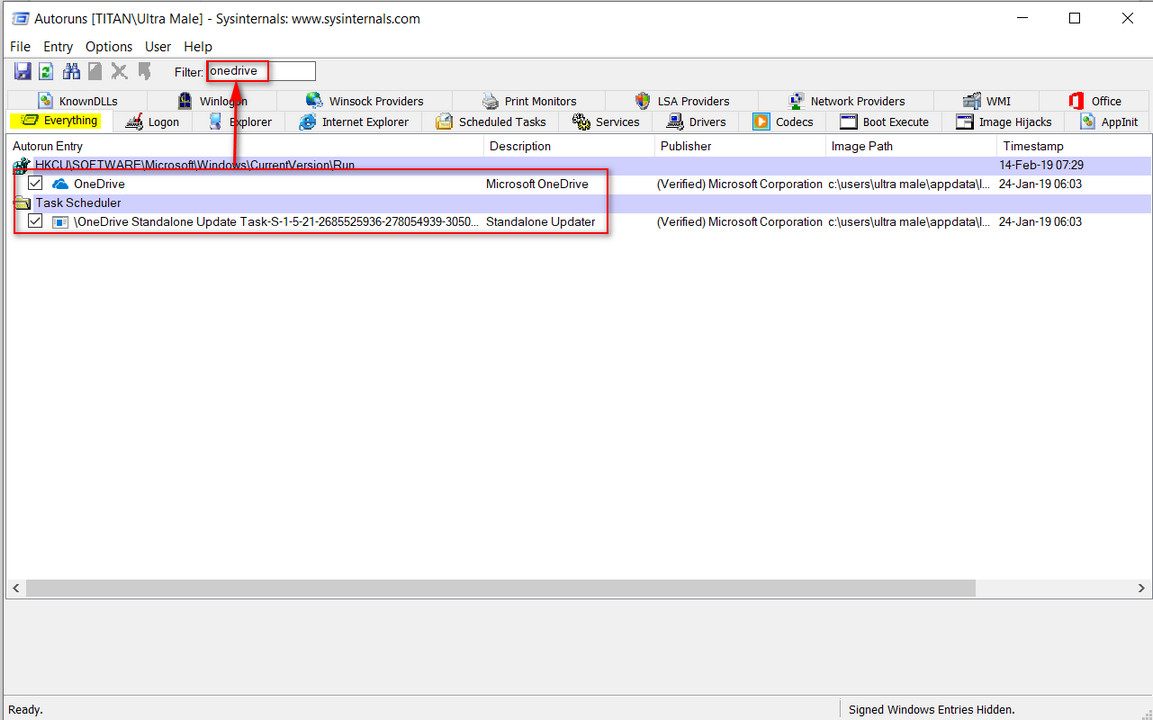The width and height of the screenshot is (1153, 720).
Task: Click the Save toolbar icon
Action: click(23, 71)
